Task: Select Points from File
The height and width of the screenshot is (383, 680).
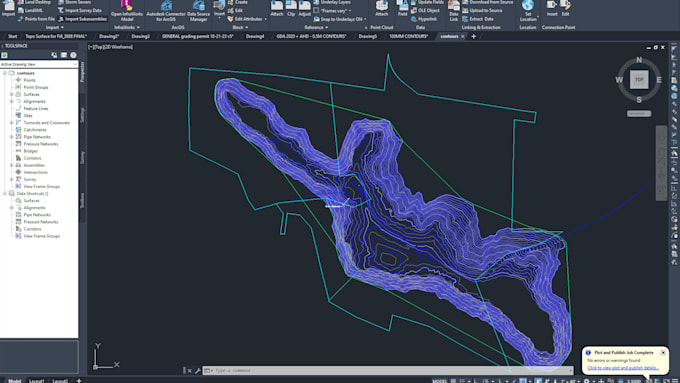Action: pyautogui.click(x=36, y=19)
